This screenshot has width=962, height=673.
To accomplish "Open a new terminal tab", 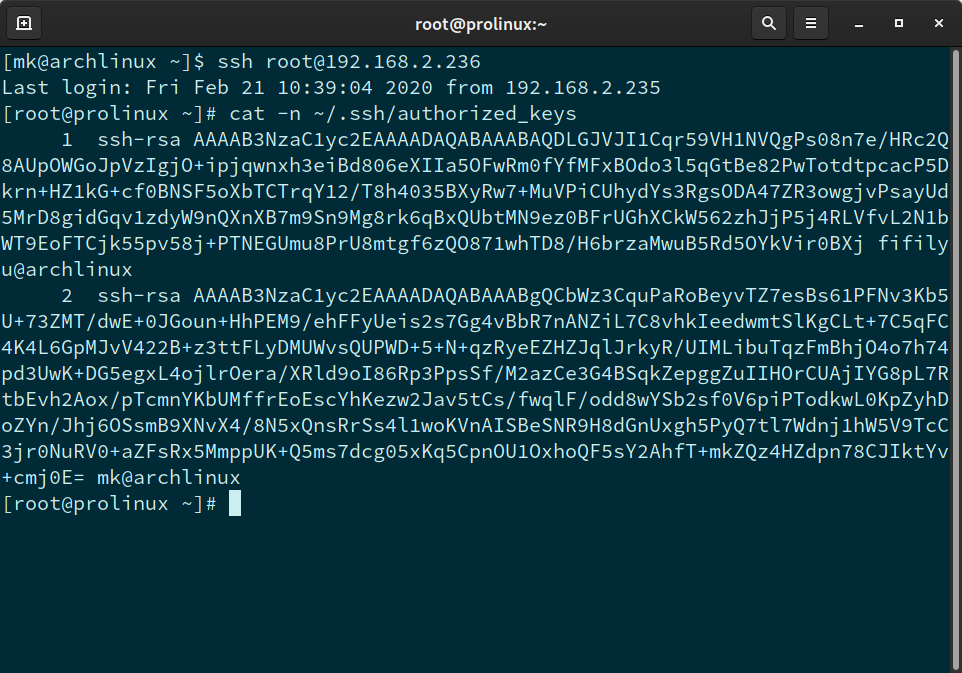I will [24, 22].
